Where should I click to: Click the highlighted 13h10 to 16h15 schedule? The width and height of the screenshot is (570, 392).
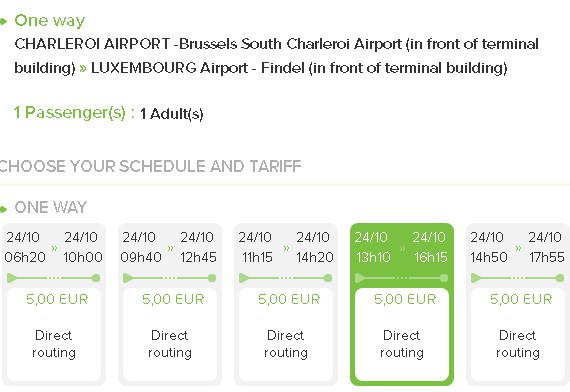coord(402,304)
